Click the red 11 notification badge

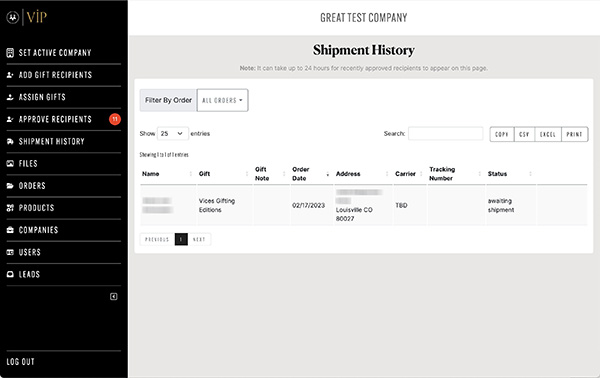pos(115,119)
